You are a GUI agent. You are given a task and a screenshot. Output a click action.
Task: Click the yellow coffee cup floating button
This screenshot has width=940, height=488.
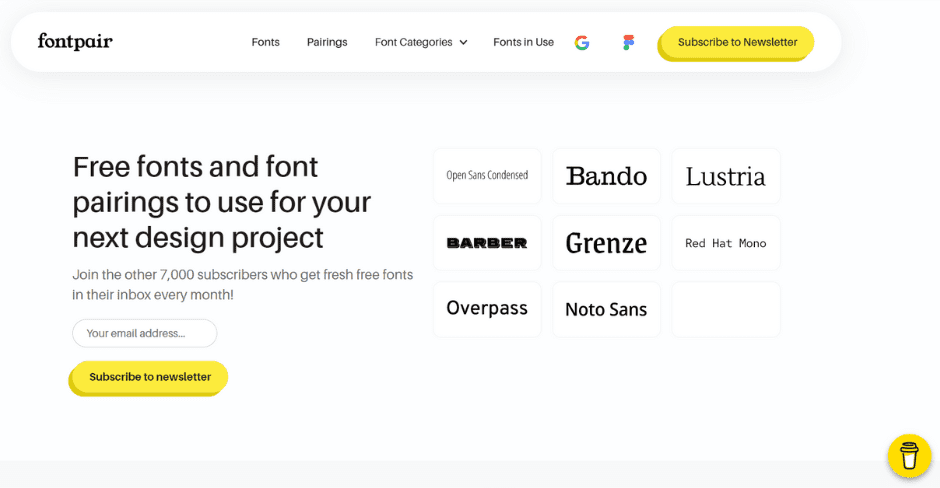pos(909,456)
